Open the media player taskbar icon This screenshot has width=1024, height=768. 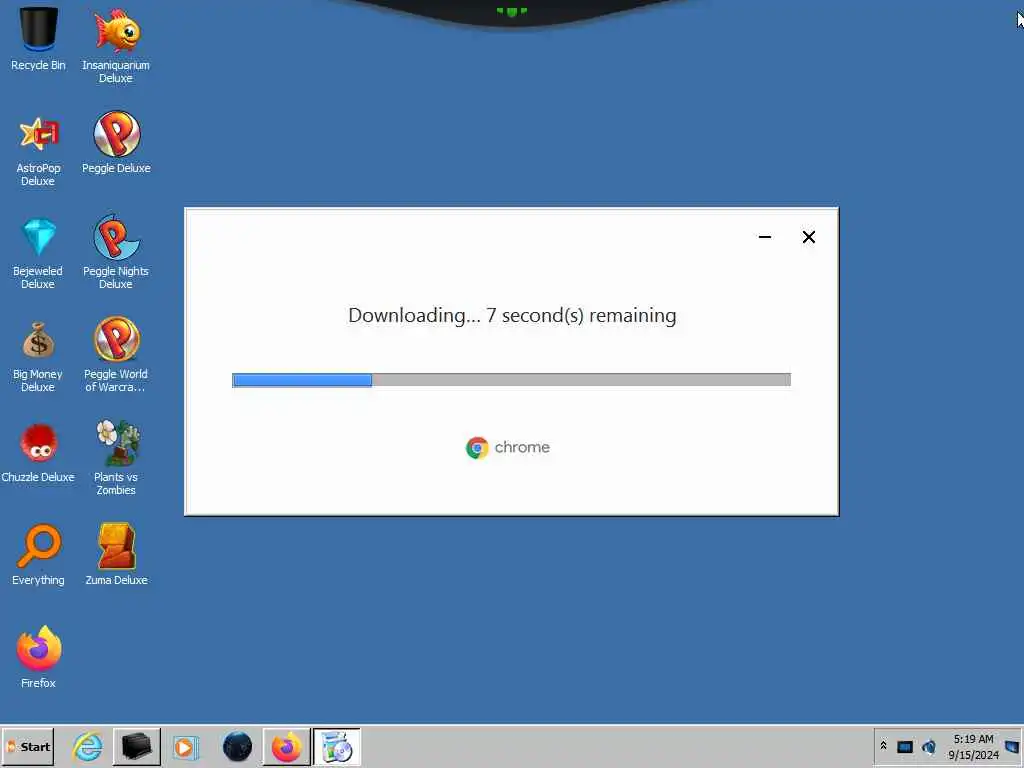tap(185, 746)
